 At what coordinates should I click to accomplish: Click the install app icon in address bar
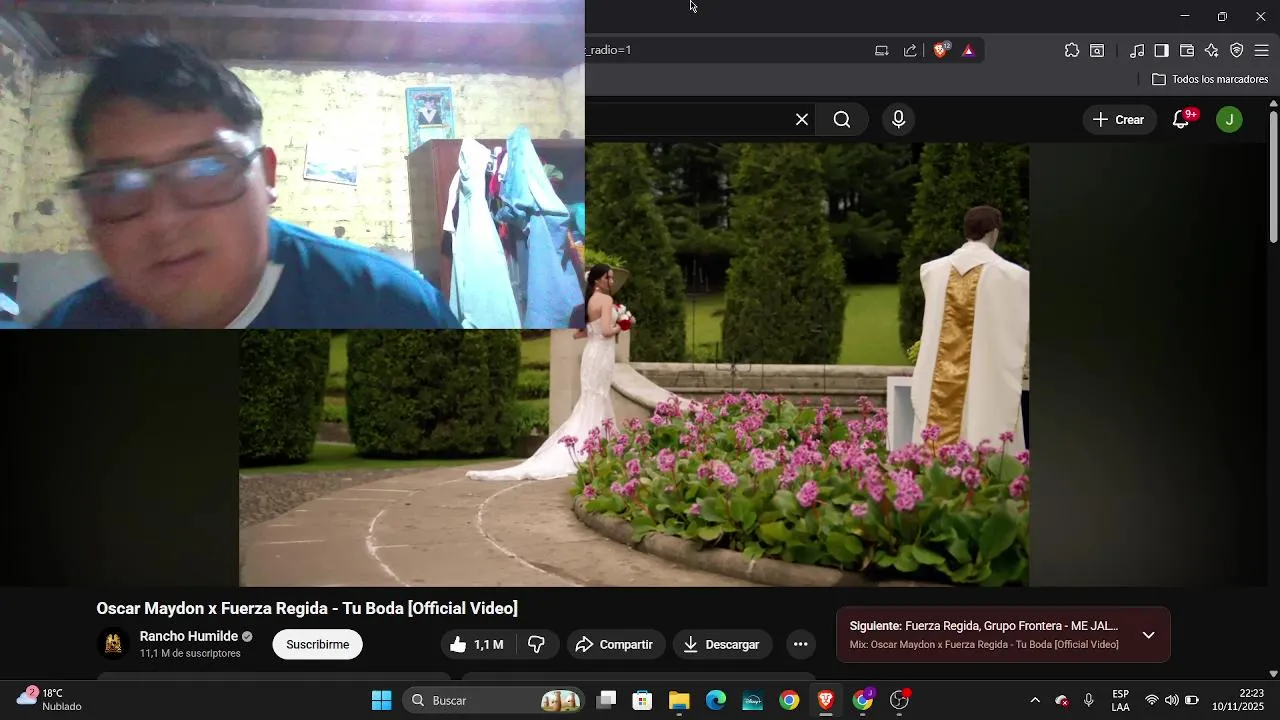(882, 50)
